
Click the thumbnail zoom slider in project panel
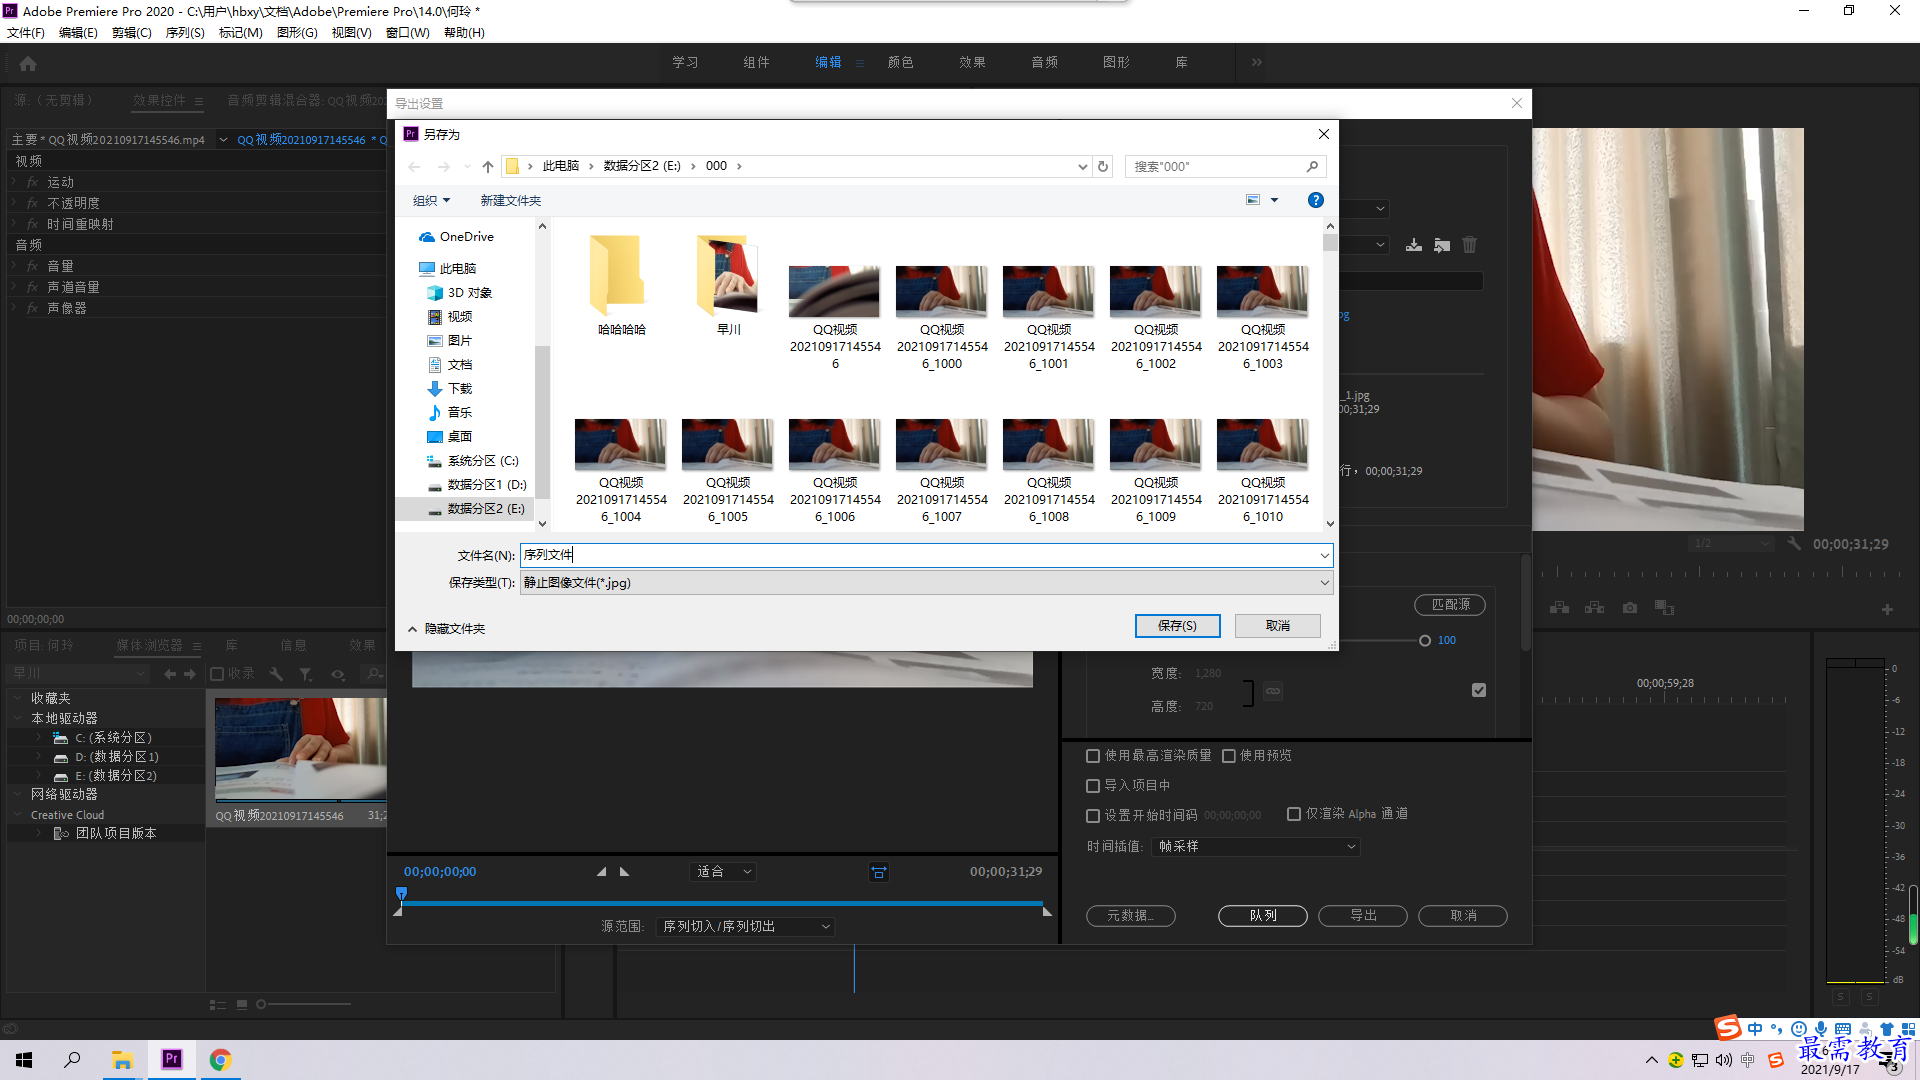tap(261, 1004)
